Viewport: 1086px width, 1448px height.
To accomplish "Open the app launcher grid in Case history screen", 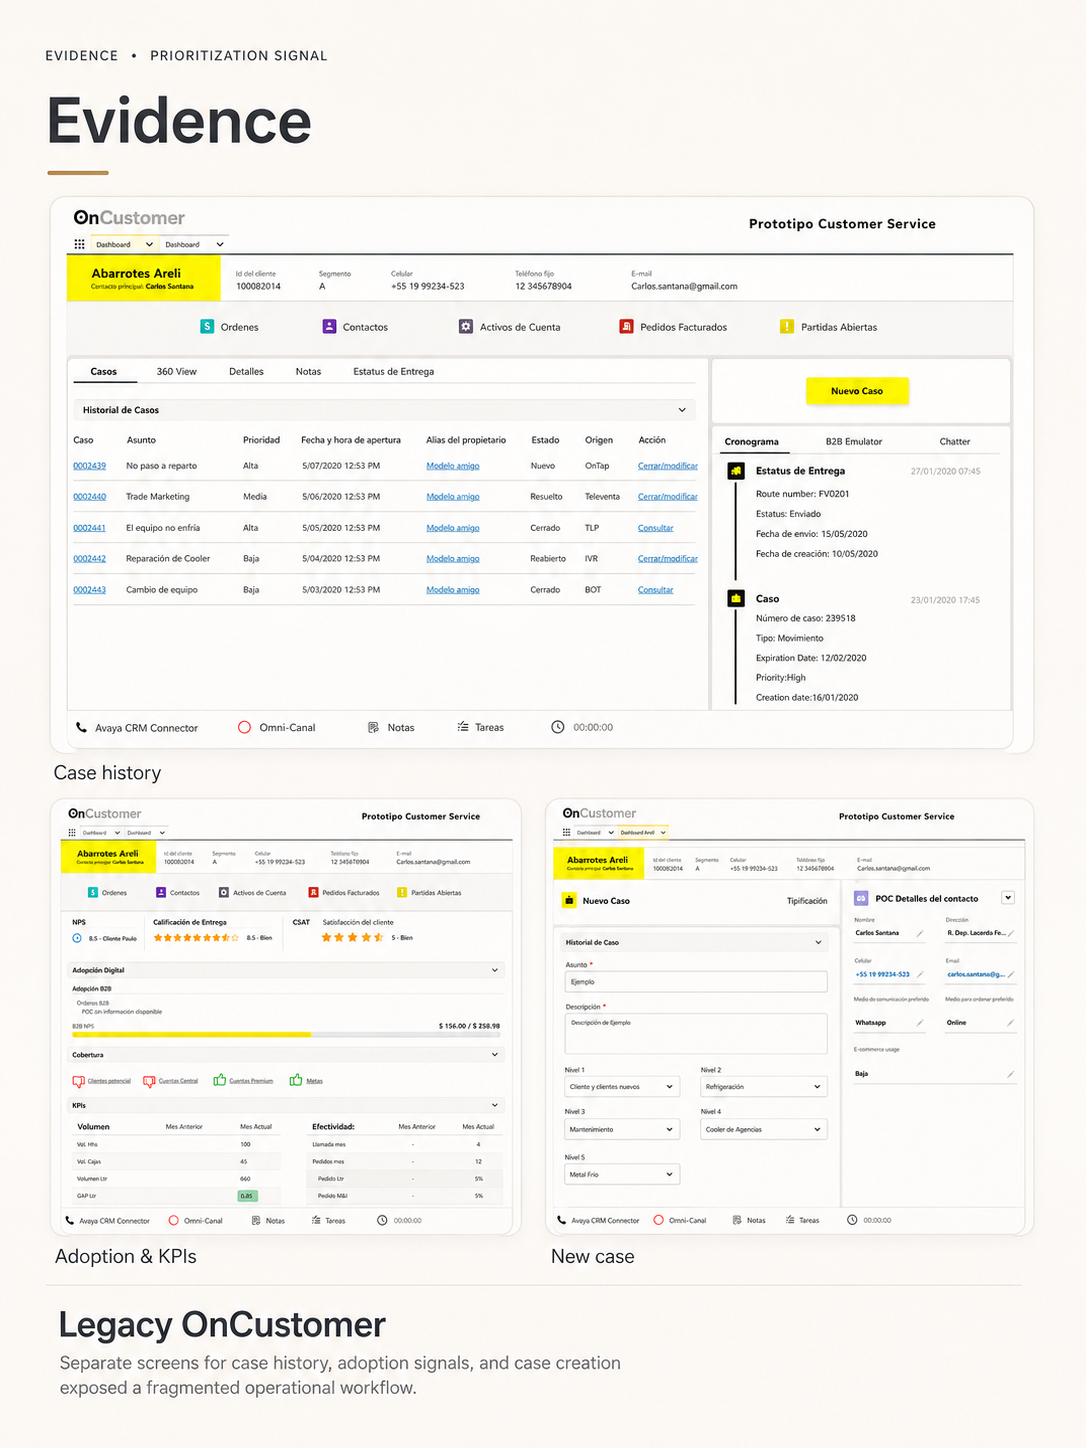I will coord(79,244).
